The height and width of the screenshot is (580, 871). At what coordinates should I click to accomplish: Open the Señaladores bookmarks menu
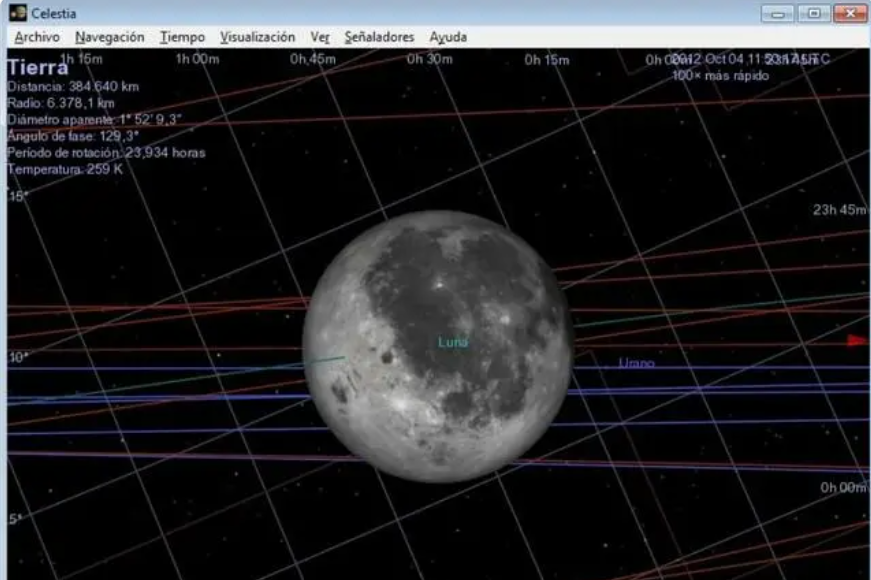point(379,37)
